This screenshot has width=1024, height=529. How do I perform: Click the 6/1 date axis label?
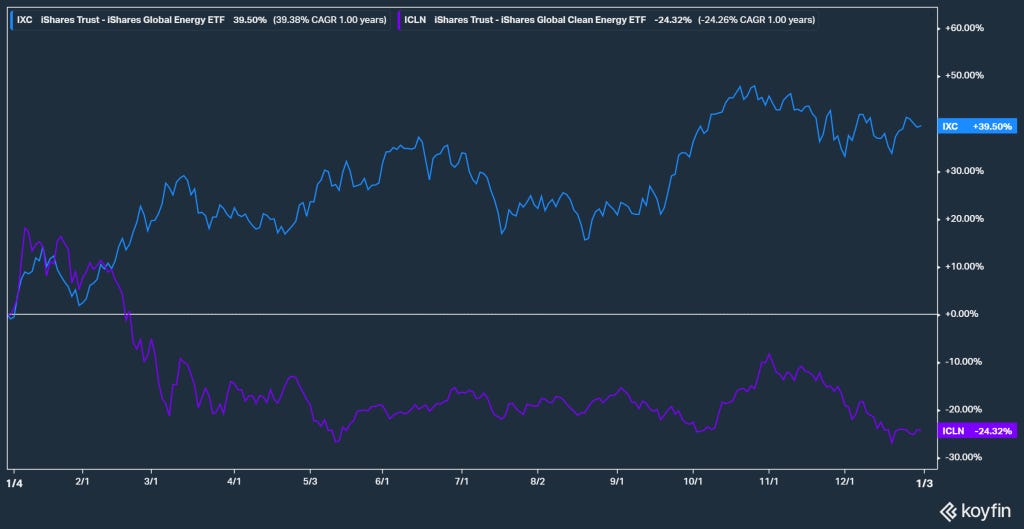[x=383, y=482]
